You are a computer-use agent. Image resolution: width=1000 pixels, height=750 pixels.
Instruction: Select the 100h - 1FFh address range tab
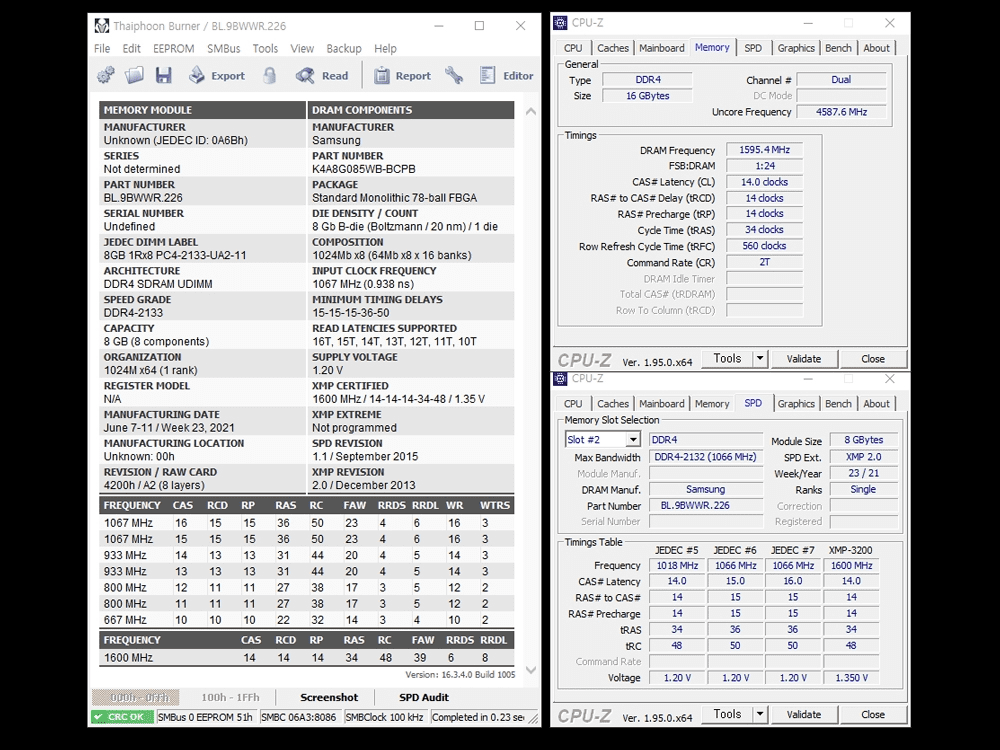tap(230, 697)
